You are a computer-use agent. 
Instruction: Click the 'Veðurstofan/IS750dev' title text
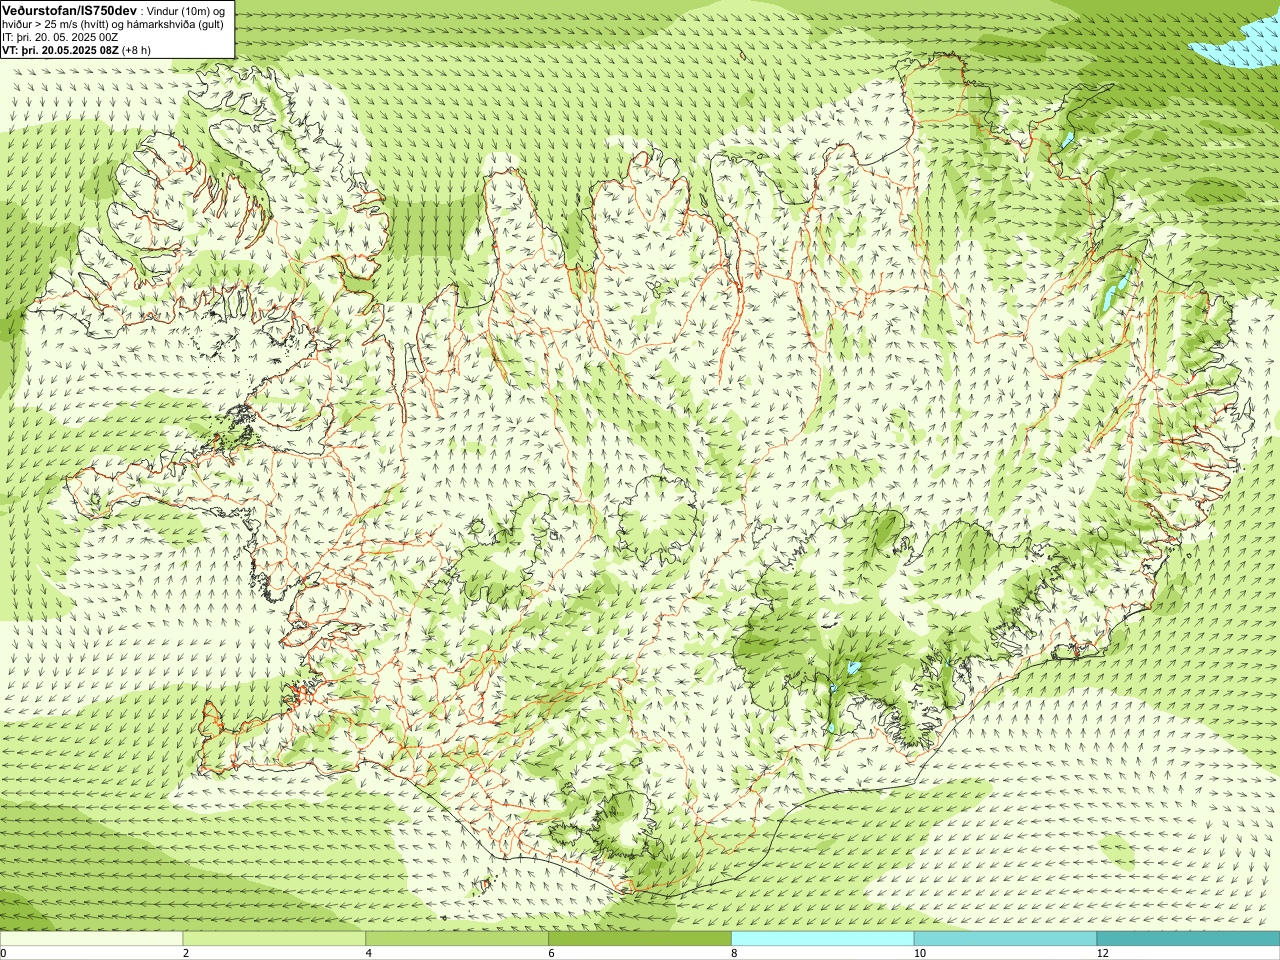click(69, 10)
